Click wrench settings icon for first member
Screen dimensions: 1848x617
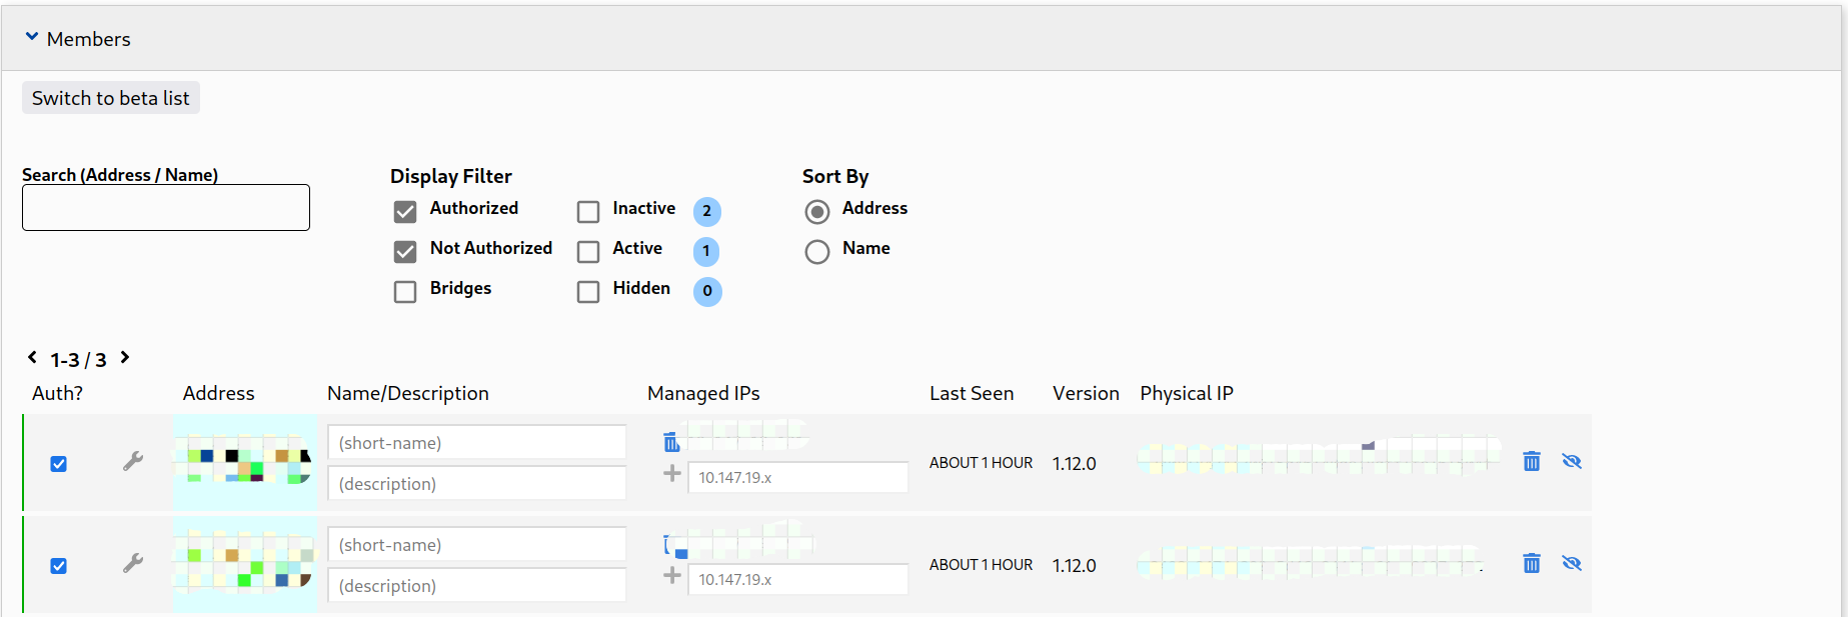133,461
